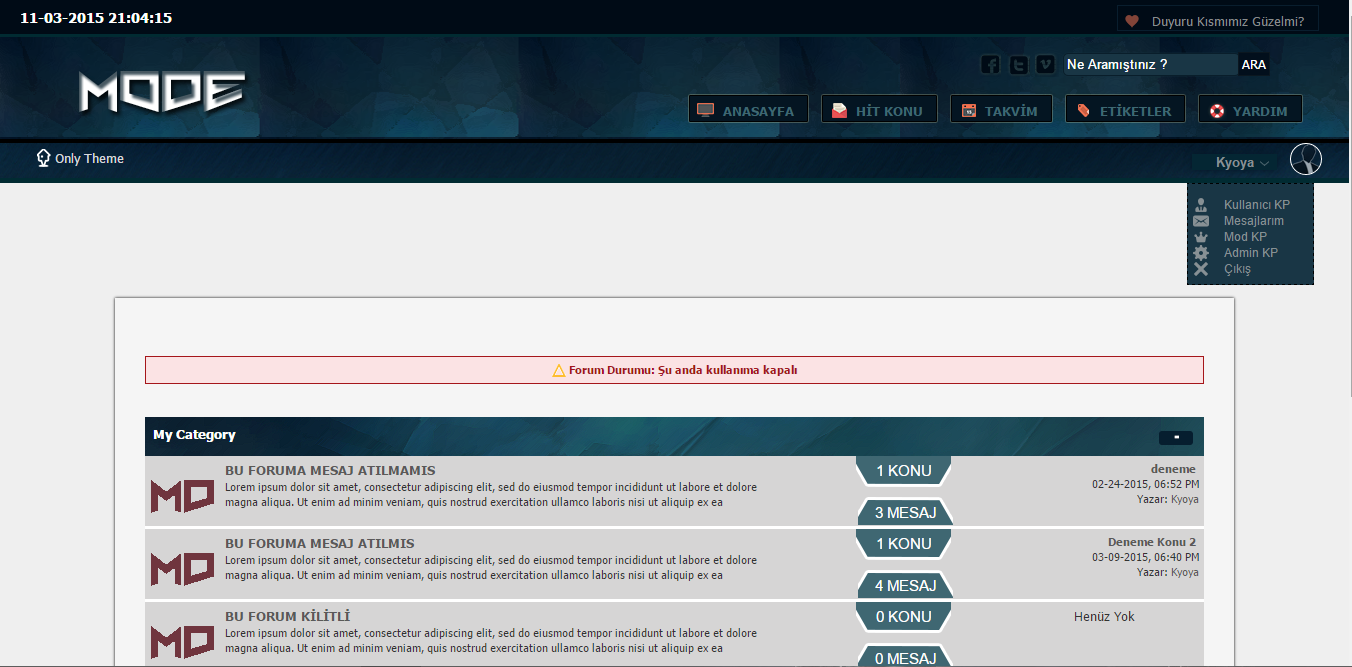
Task: Click the forum icon beside BU FORUM KİLİTLİ
Action: pos(182,641)
